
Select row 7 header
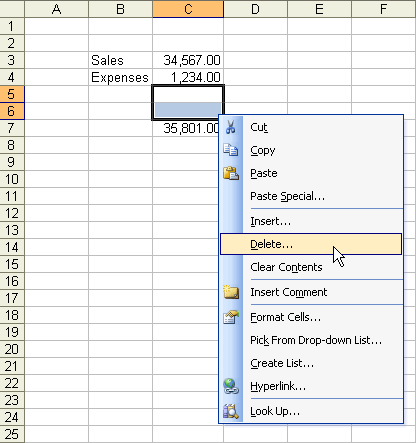tap(12, 128)
